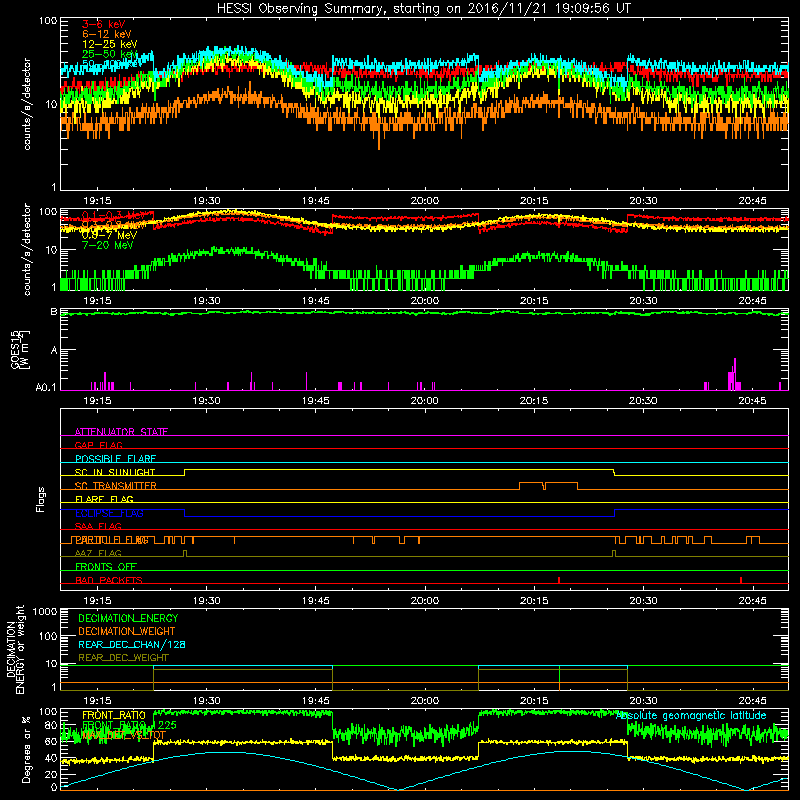Click the 0.8-7 MeV legend label
Viewport: 800px width, 800px height.
(110, 235)
